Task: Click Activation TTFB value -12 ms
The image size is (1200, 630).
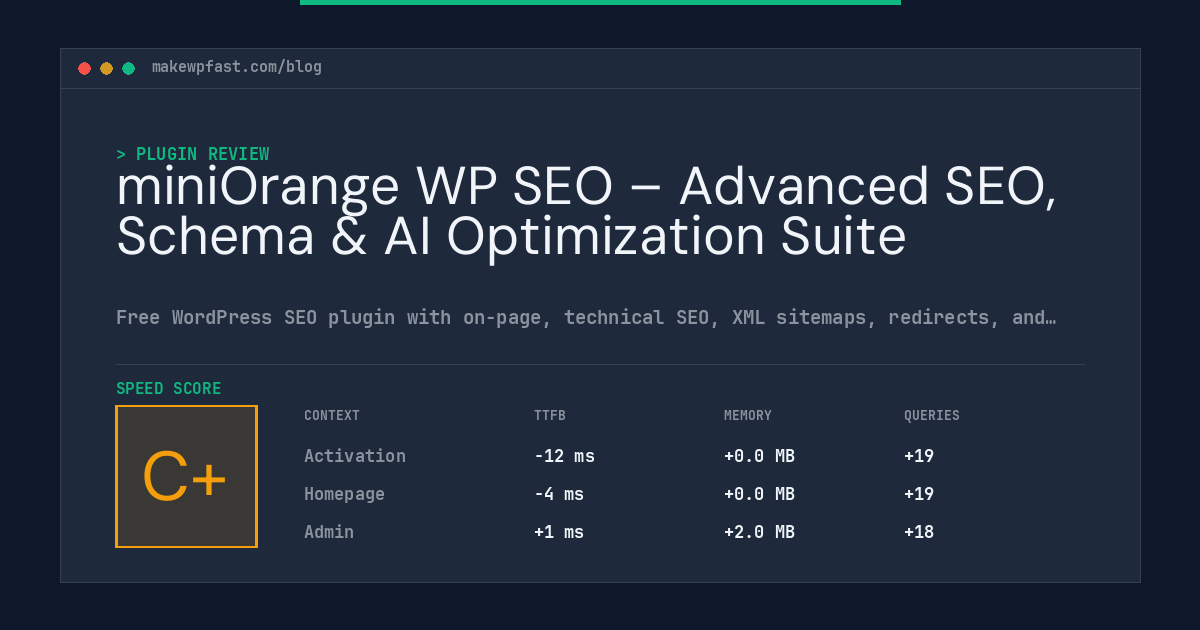Action: coord(564,456)
